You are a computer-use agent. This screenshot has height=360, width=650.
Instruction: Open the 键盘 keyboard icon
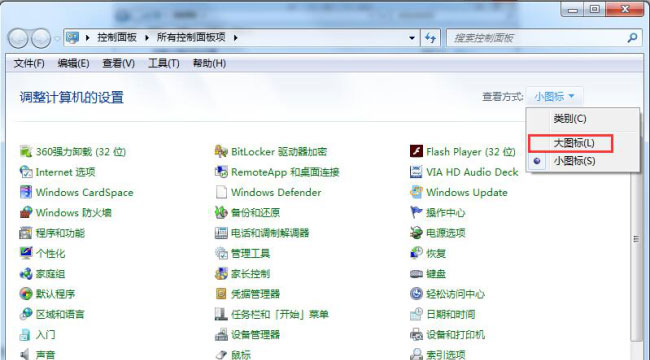[x=416, y=273]
